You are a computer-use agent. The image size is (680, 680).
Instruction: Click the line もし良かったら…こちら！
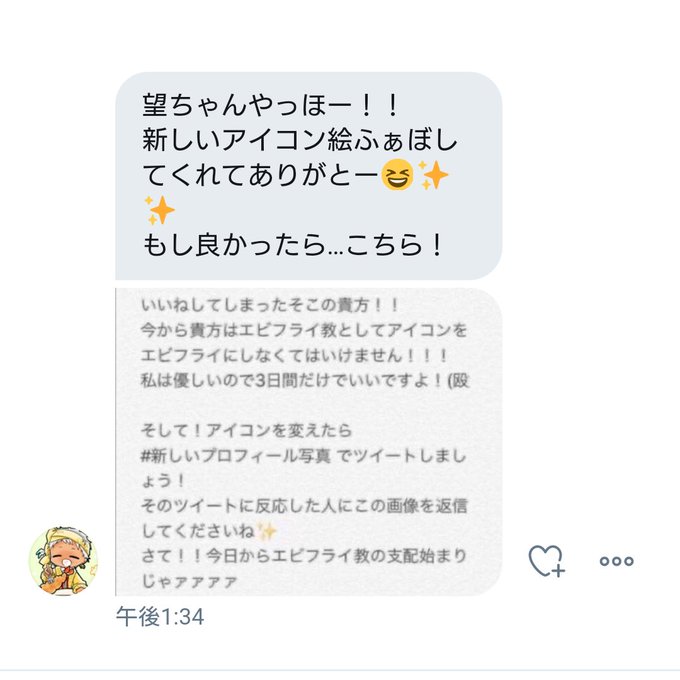coord(293,245)
